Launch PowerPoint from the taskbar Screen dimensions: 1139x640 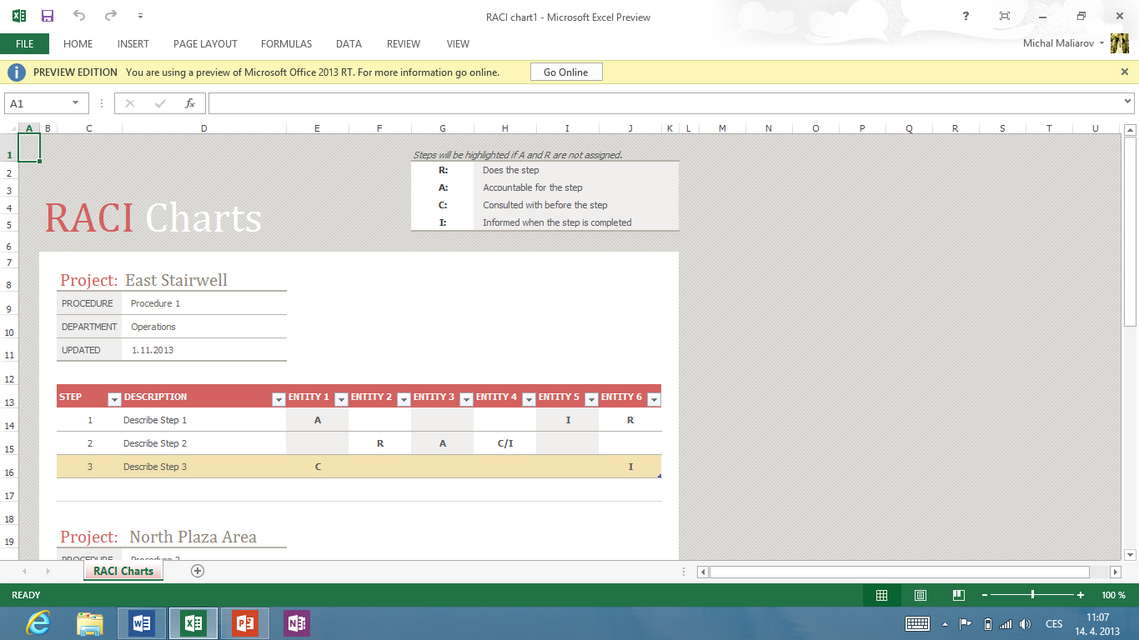pos(244,623)
